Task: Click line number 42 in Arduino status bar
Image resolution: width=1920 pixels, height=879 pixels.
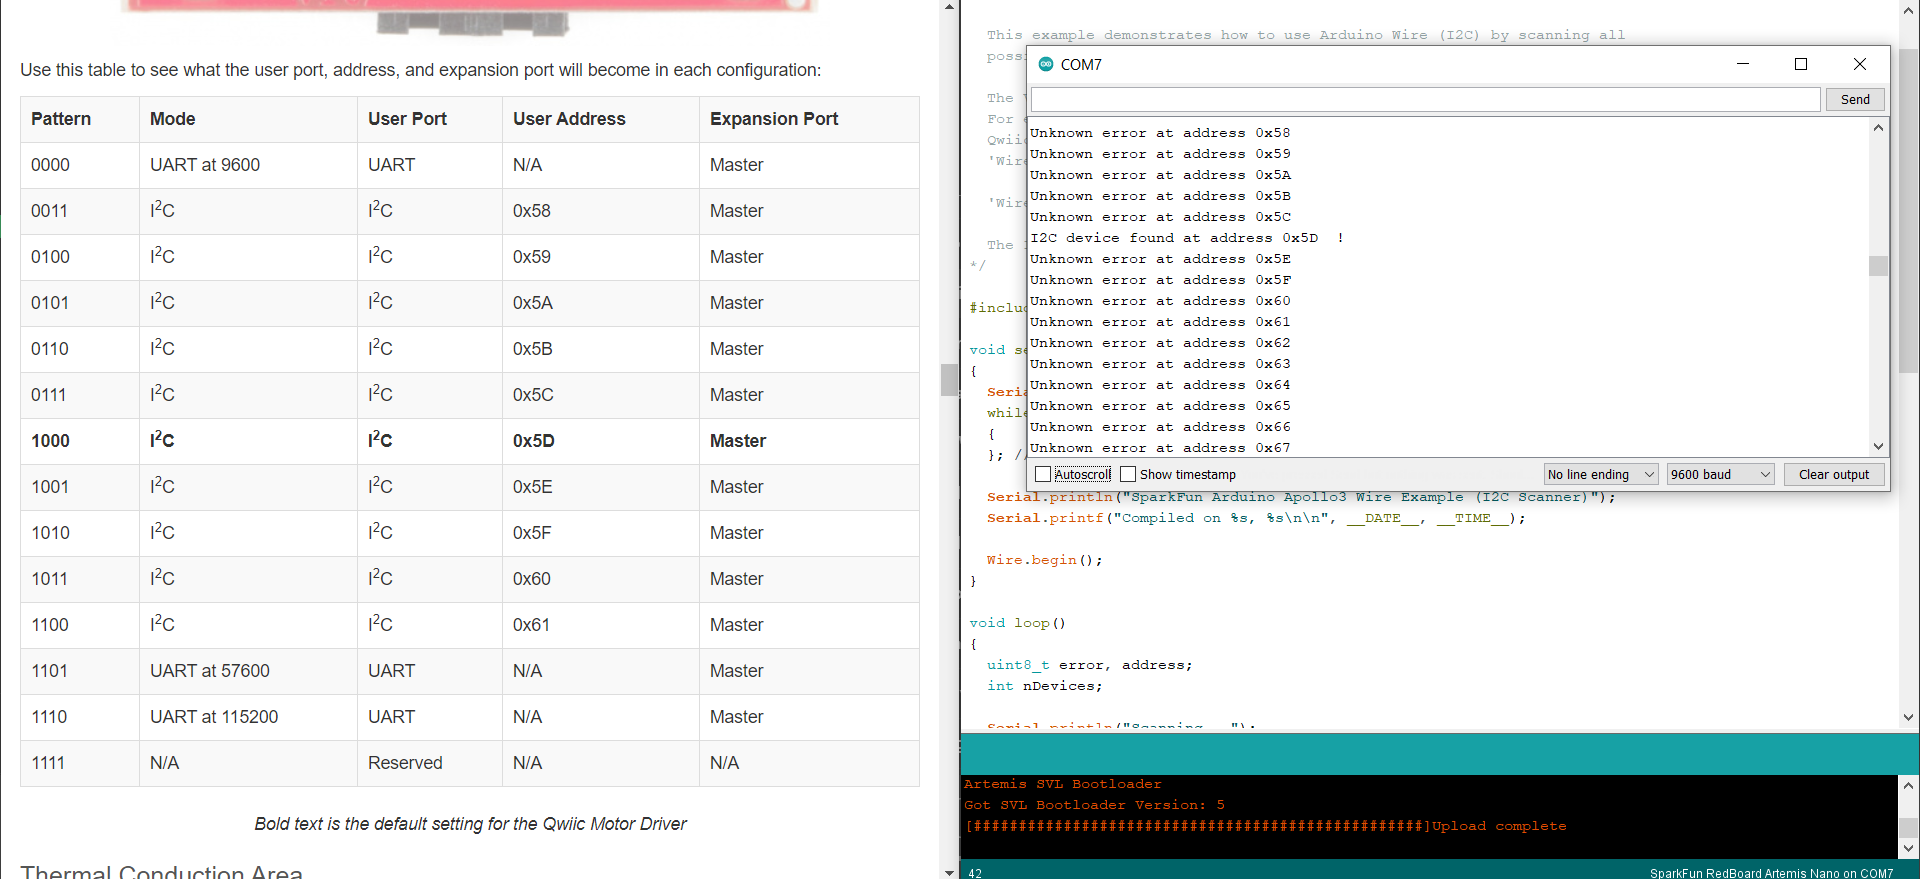Action: [x=975, y=873]
